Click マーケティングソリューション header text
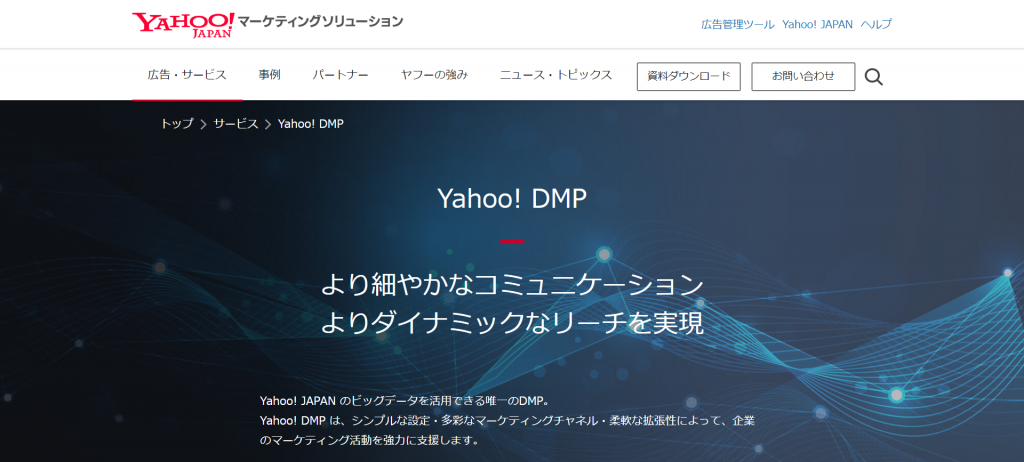This screenshot has height=462, width=1024. click(321, 22)
